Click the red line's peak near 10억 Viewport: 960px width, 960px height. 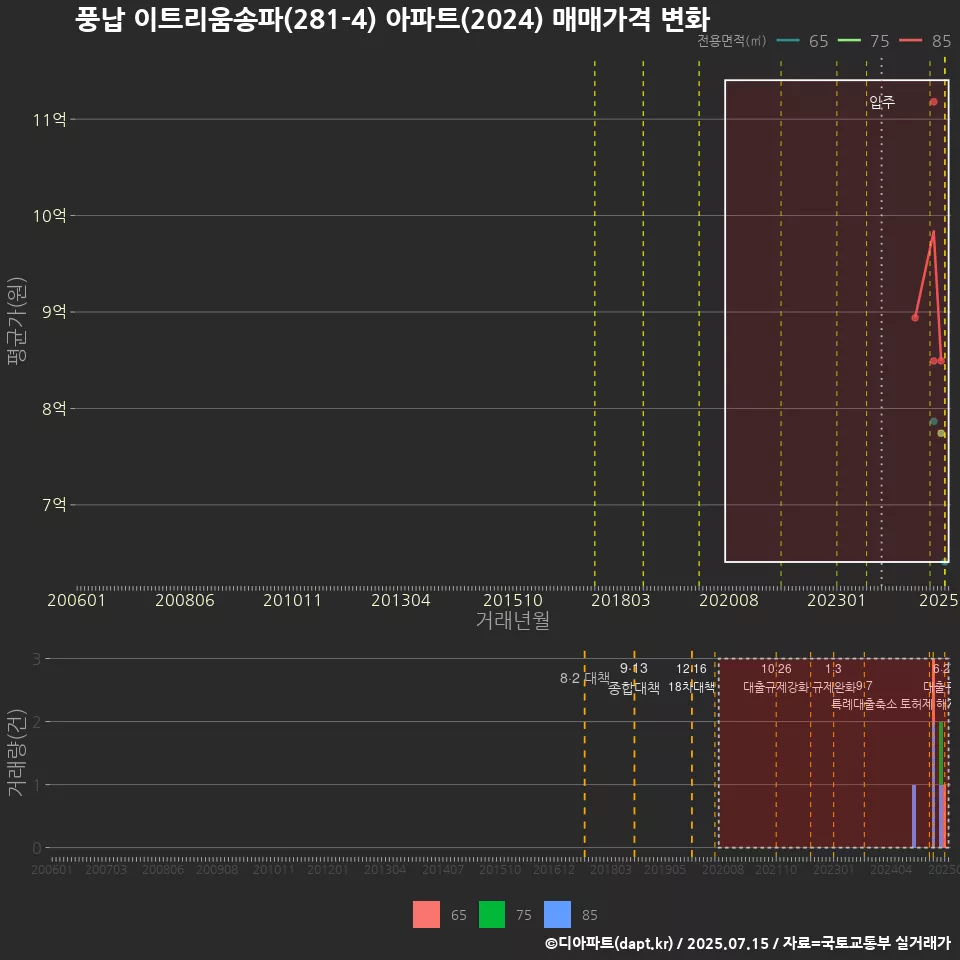933,231
